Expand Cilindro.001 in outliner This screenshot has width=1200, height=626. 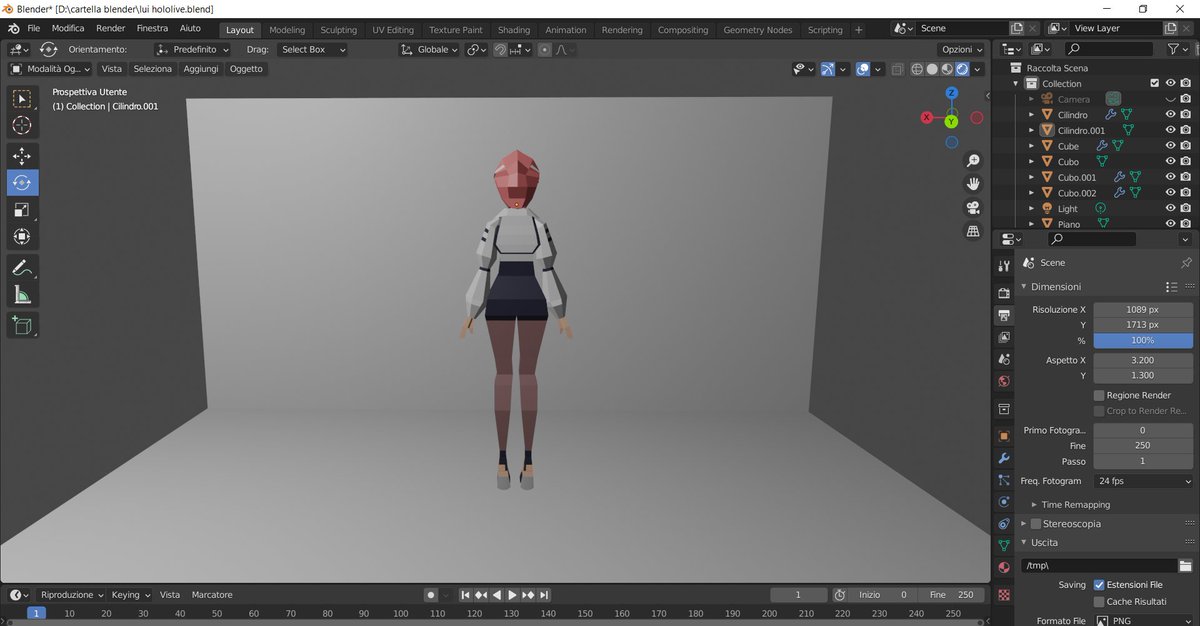coord(1031,130)
